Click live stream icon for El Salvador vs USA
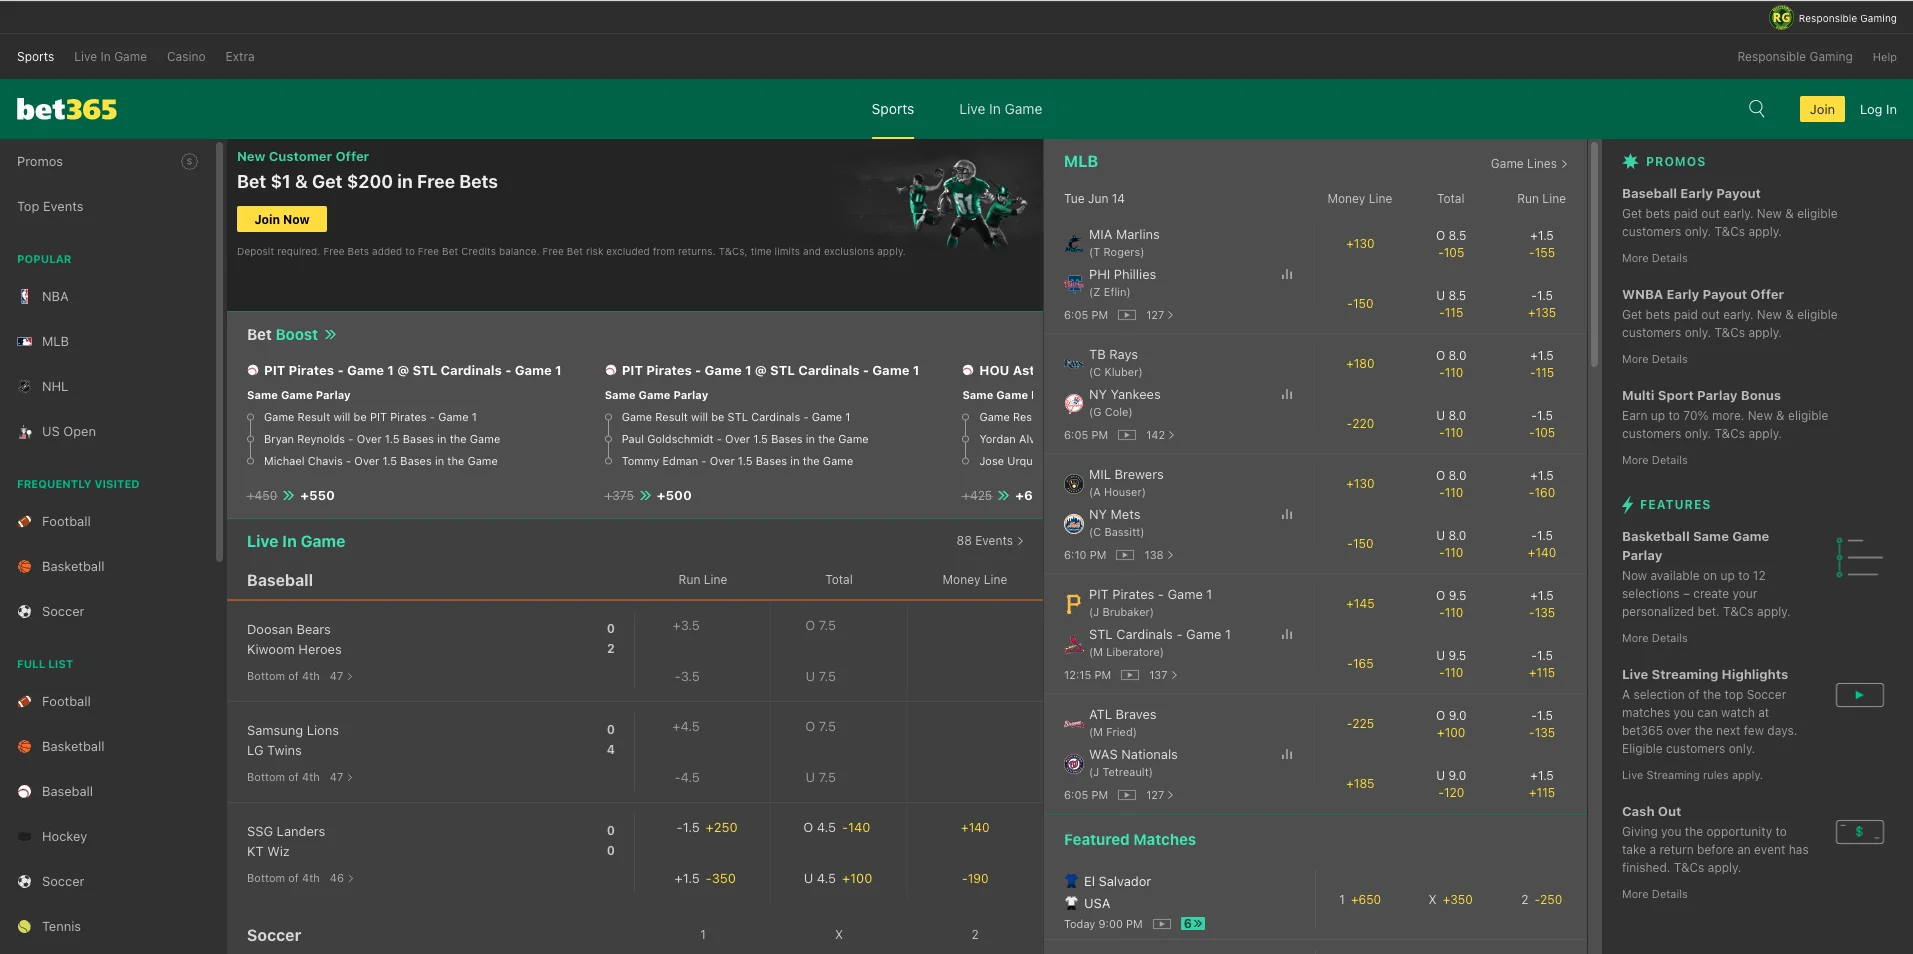This screenshot has width=1913, height=954. point(1162,924)
